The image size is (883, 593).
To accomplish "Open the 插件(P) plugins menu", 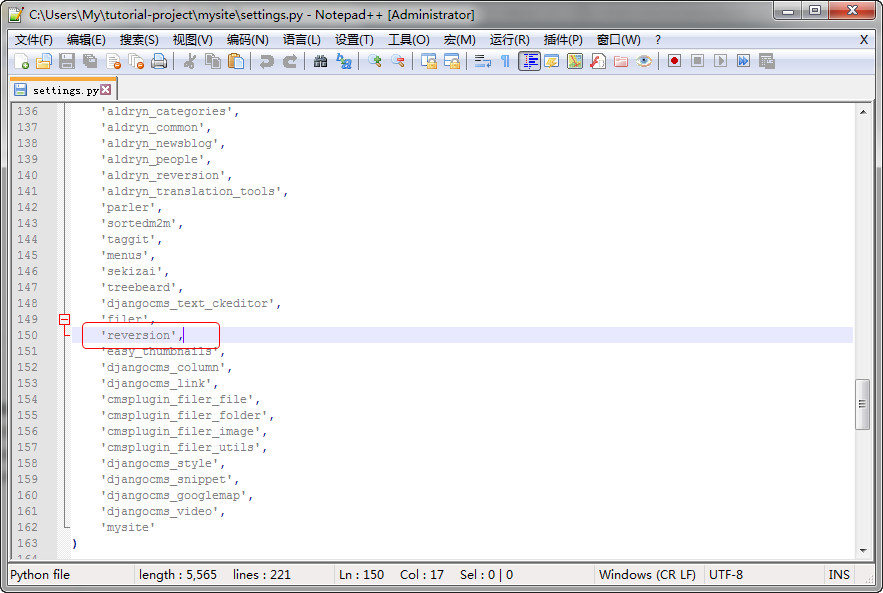I will pos(563,40).
